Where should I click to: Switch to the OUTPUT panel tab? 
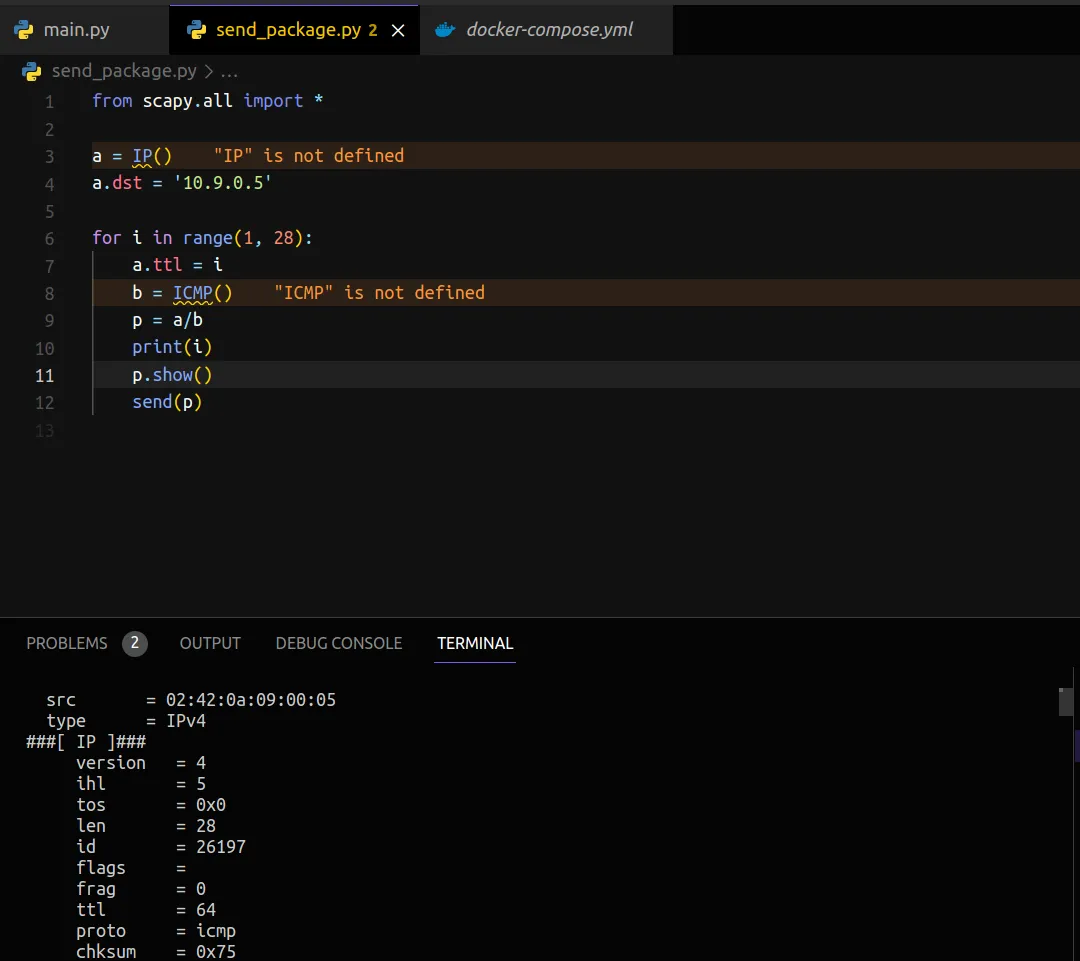(210, 643)
